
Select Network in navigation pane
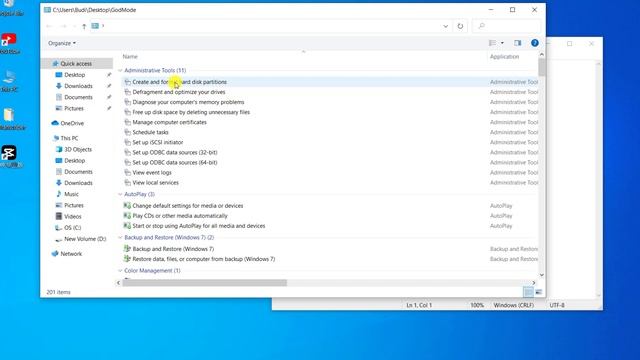[x=67, y=254]
